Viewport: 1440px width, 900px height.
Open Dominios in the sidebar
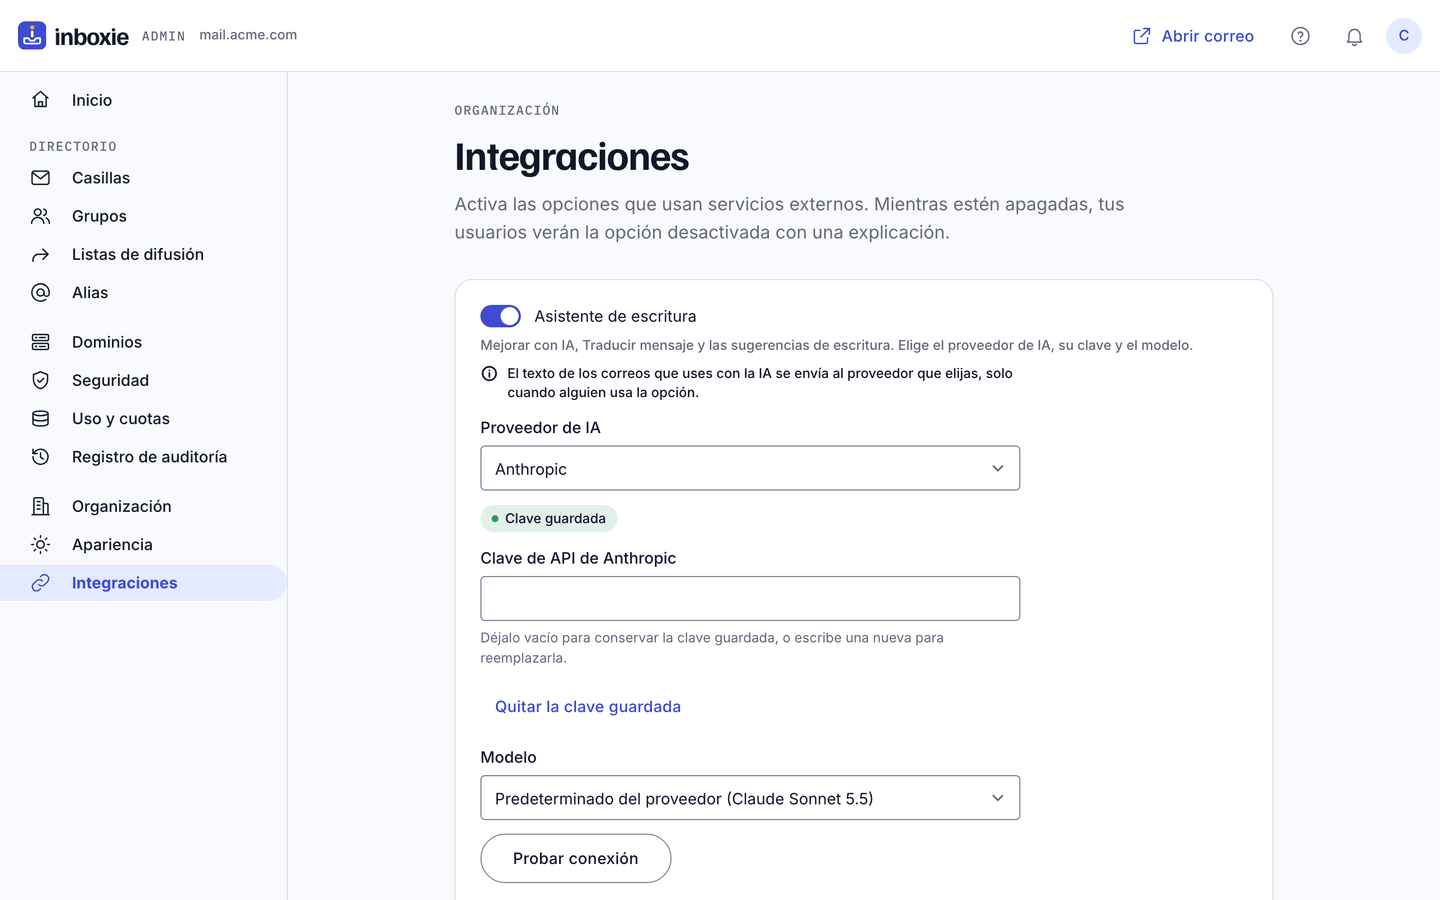point(144,342)
